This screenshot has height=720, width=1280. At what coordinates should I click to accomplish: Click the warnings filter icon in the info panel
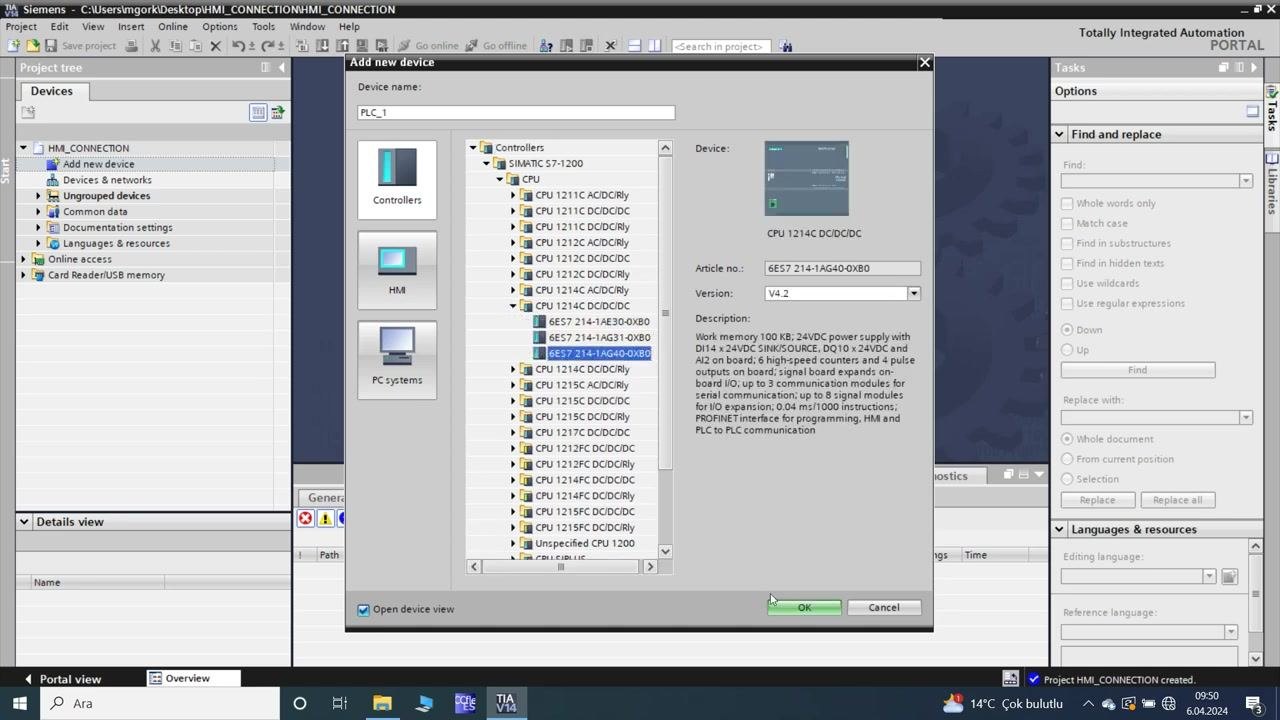click(325, 518)
